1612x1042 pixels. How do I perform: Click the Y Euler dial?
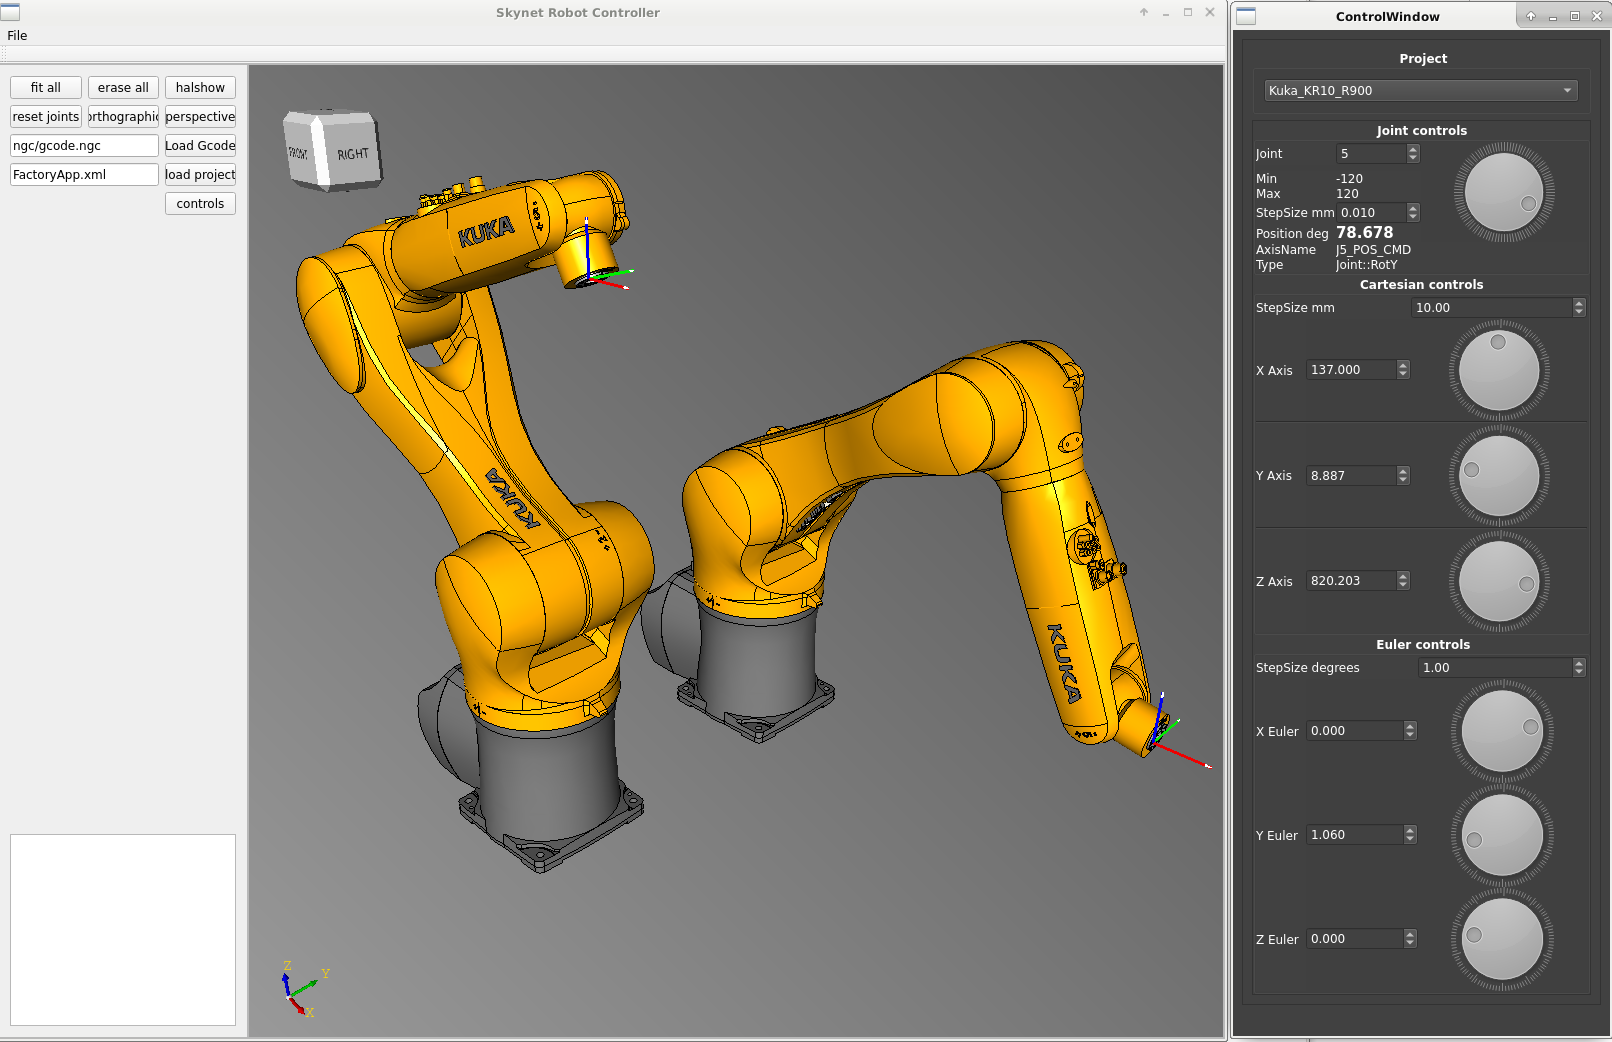(x=1502, y=835)
